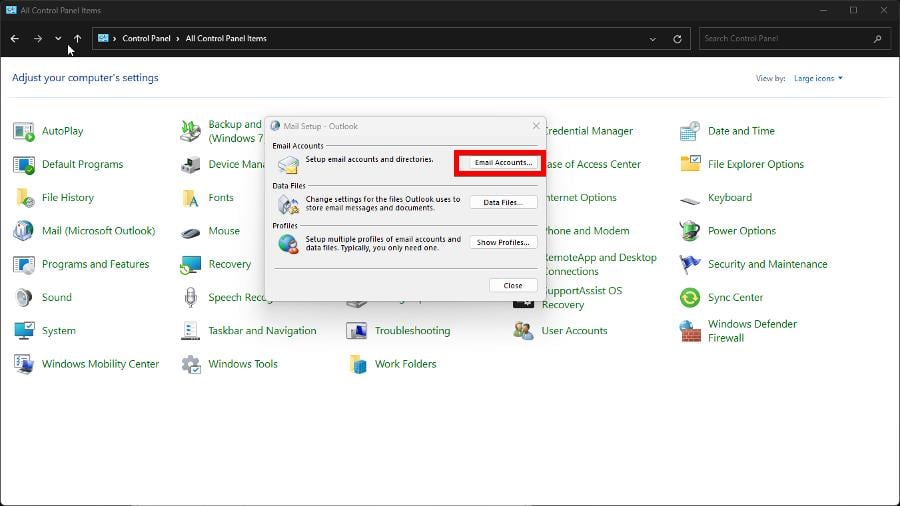Open the Credential Manager link
Image resolution: width=900 pixels, height=506 pixels.
click(588, 131)
